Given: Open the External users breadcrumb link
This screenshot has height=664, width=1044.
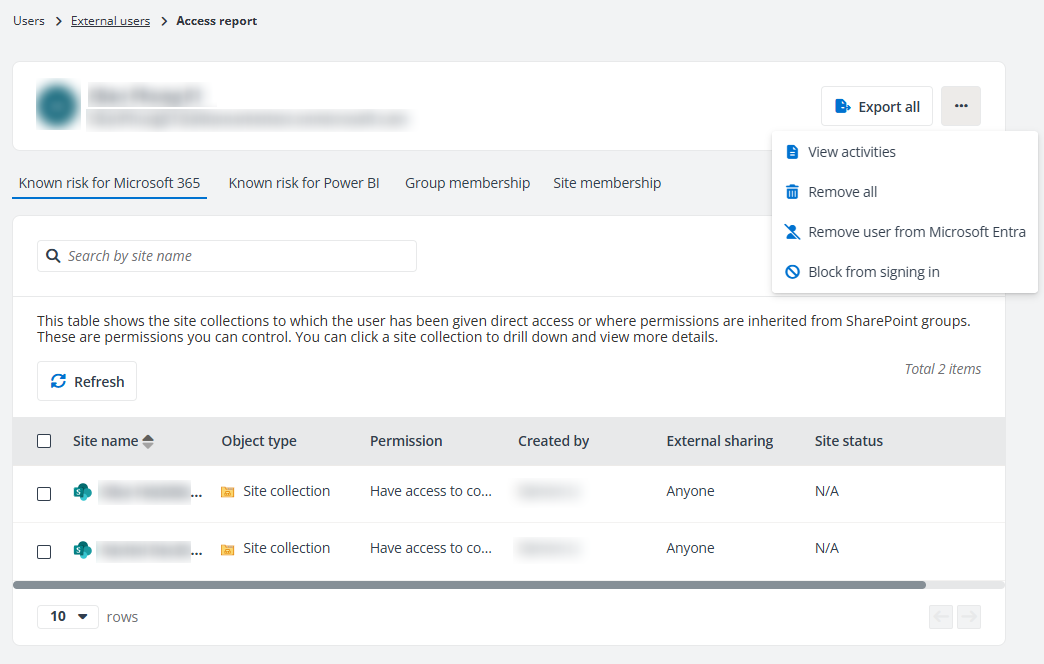Looking at the screenshot, I should [x=110, y=20].
